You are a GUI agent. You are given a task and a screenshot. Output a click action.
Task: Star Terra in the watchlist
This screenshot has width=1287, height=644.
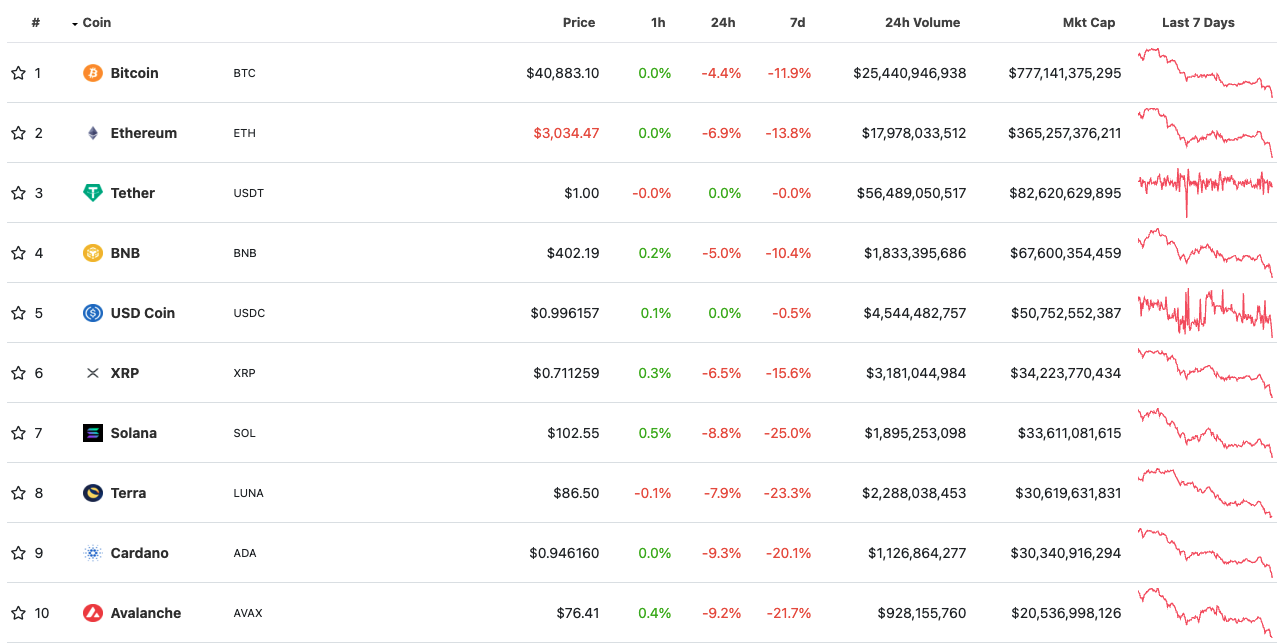pos(18,493)
